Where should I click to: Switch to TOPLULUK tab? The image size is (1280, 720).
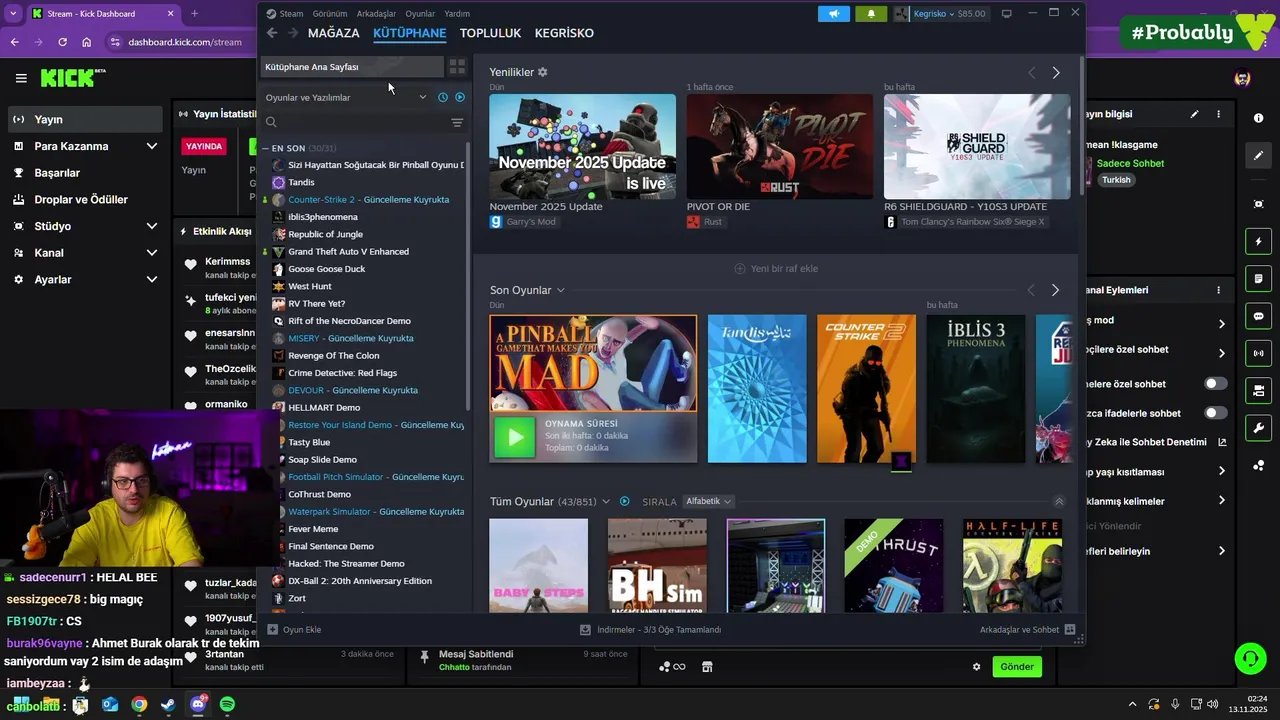point(490,33)
